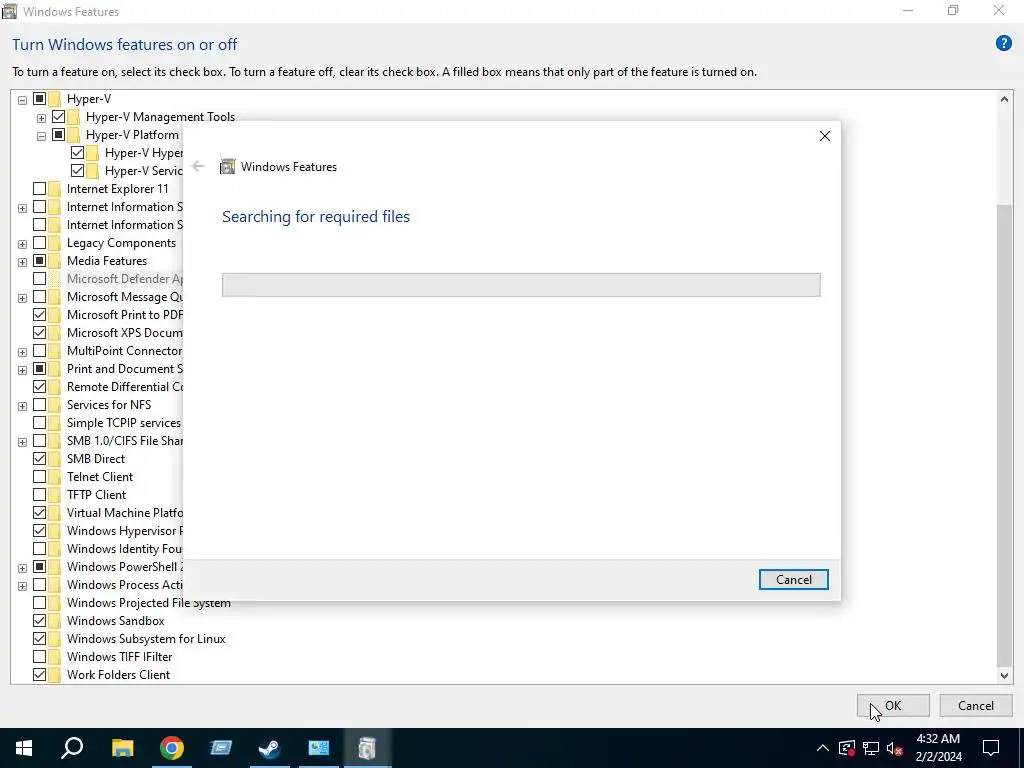Click the feature list scrollbar up arrow
This screenshot has height=768, width=1024.
click(x=1004, y=99)
